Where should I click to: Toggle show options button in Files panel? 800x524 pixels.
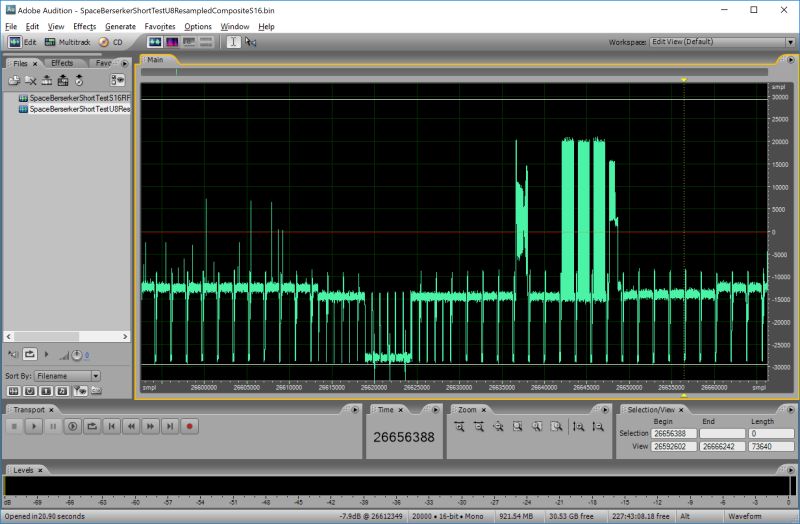[118, 80]
